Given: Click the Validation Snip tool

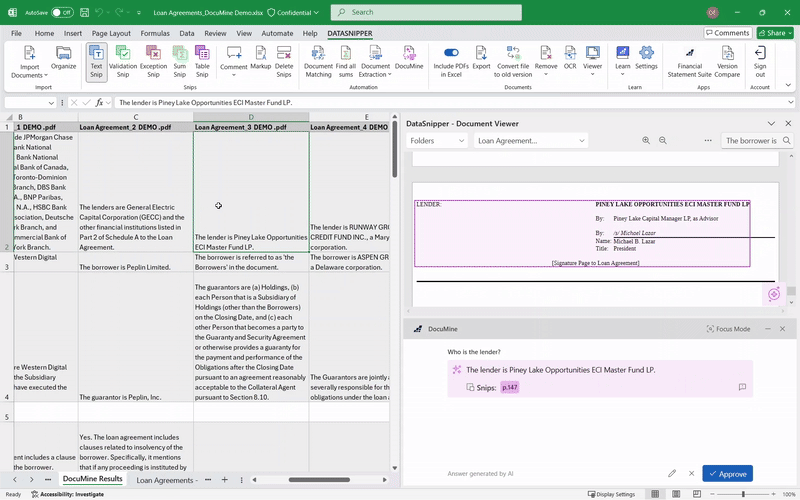Looking at the screenshot, I should [x=124, y=61].
